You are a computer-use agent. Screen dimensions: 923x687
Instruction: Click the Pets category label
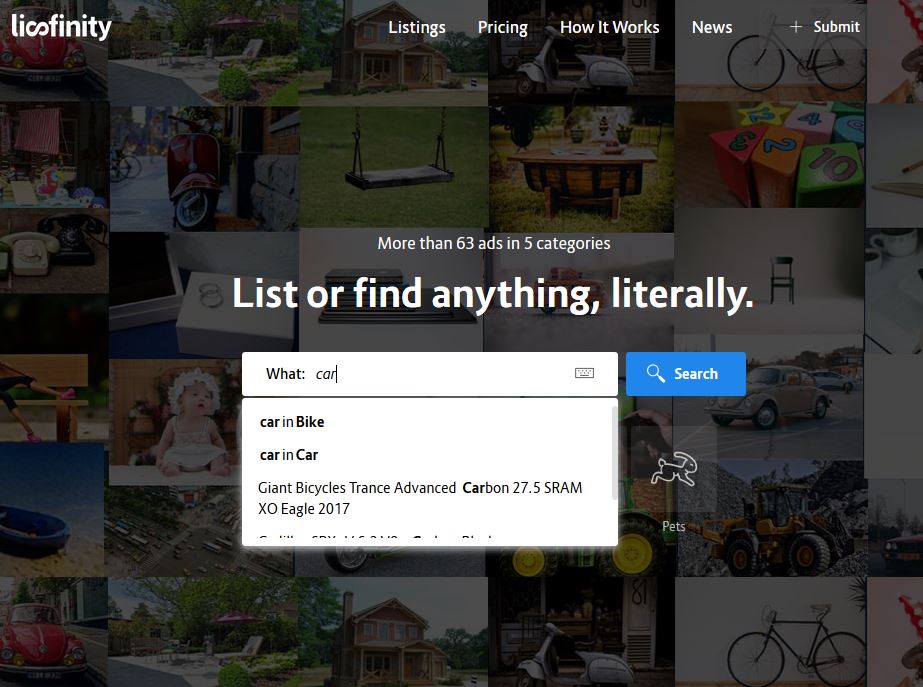673,526
